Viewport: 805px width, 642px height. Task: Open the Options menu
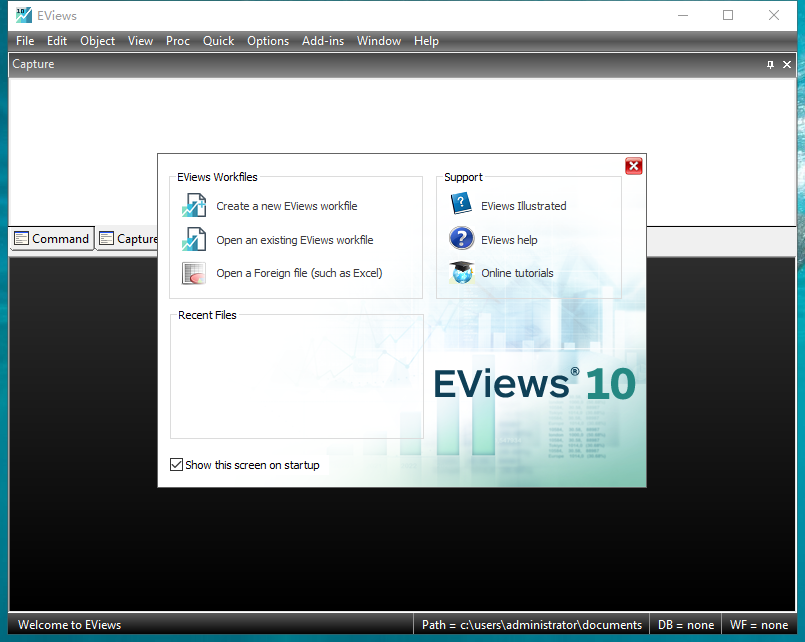click(x=268, y=41)
